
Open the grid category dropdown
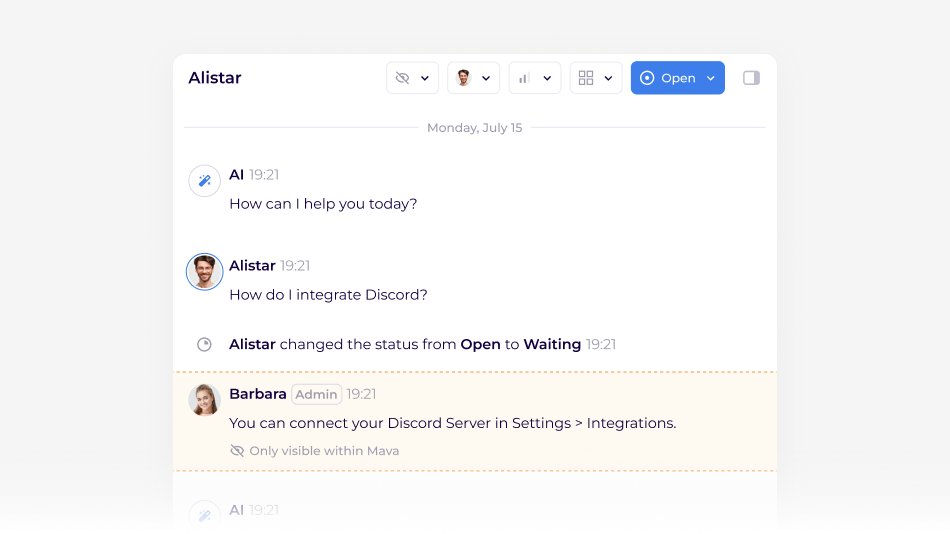click(596, 78)
